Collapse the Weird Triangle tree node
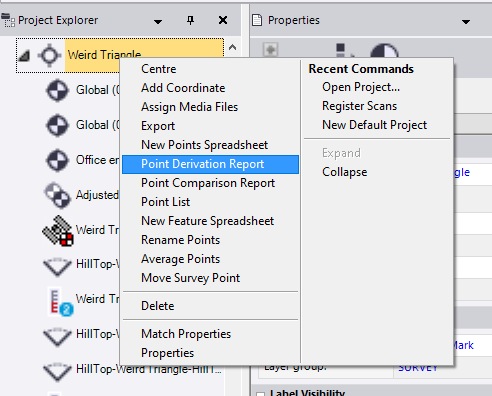Screen dimensions: 492x396 pos(24,56)
